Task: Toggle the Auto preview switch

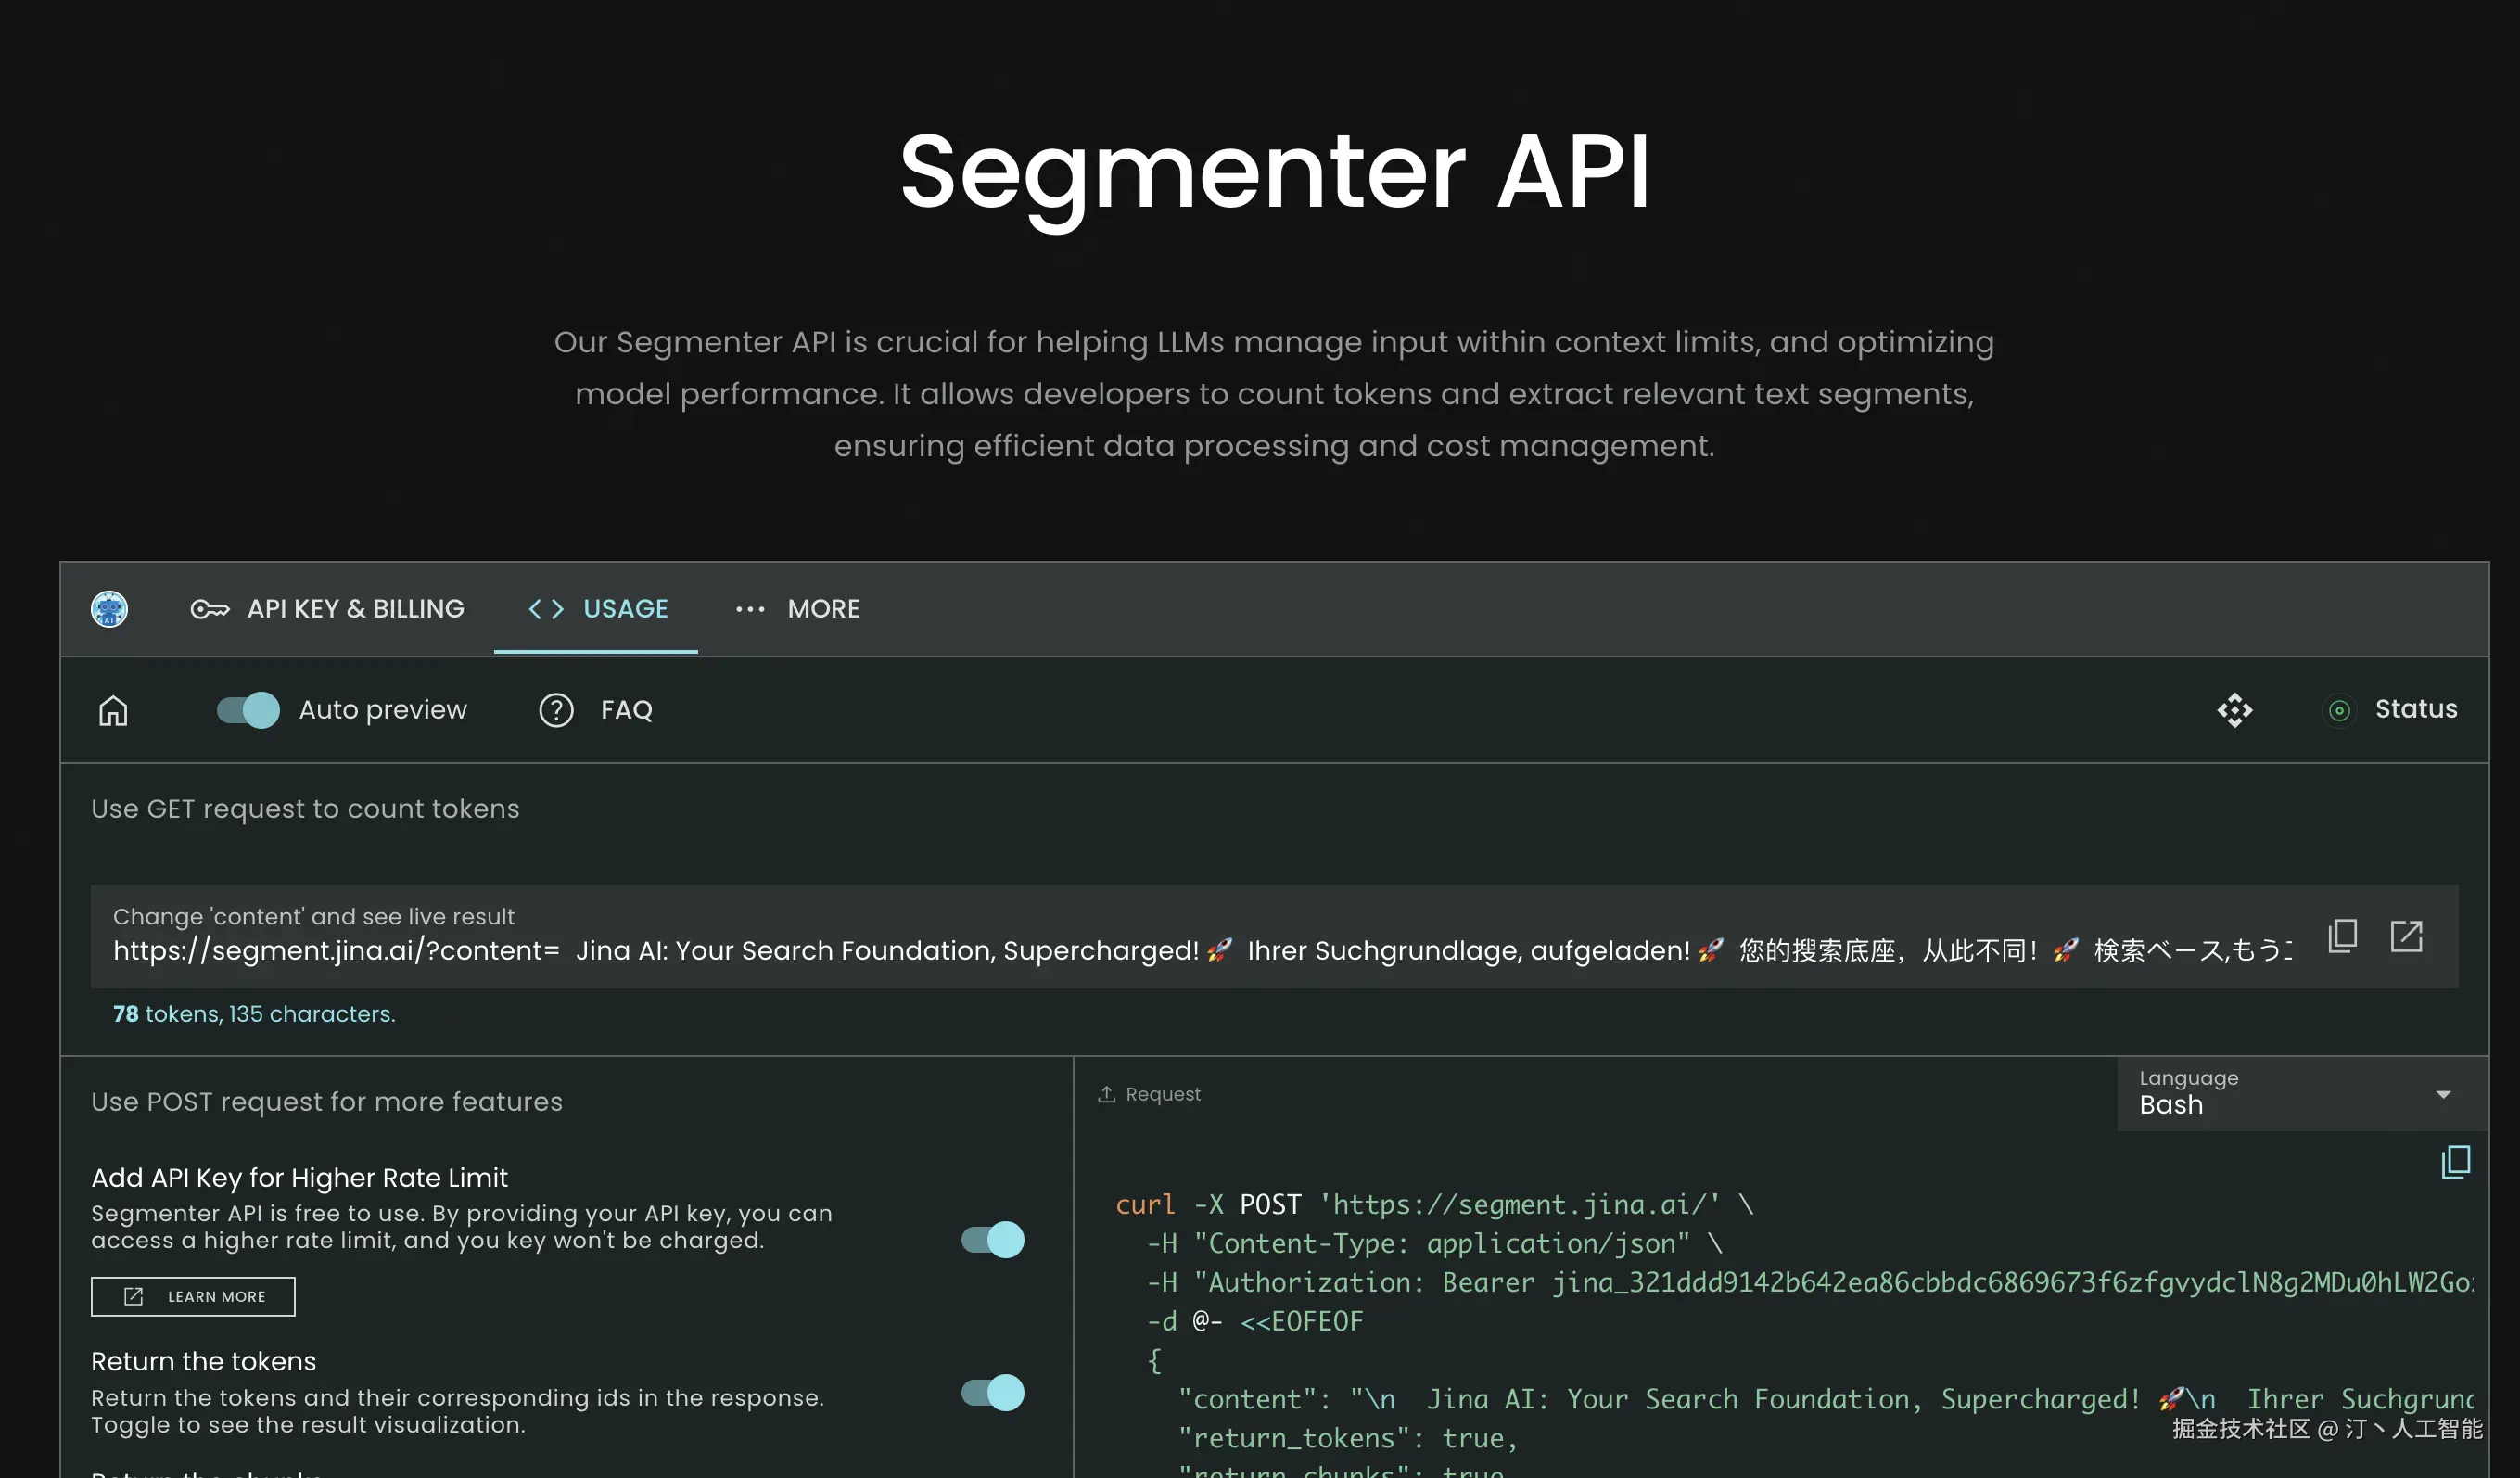Action: (248, 710)
